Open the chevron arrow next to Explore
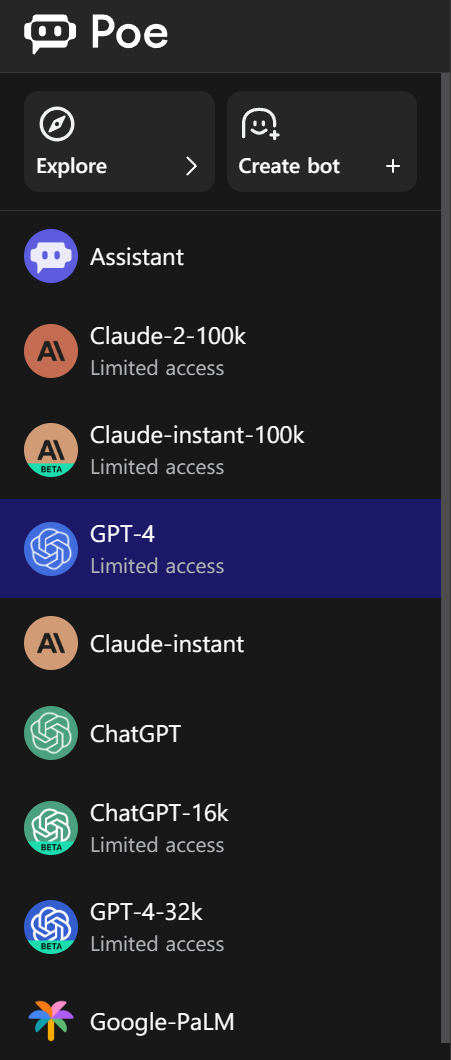451x1060 pixels. point(192,166)
